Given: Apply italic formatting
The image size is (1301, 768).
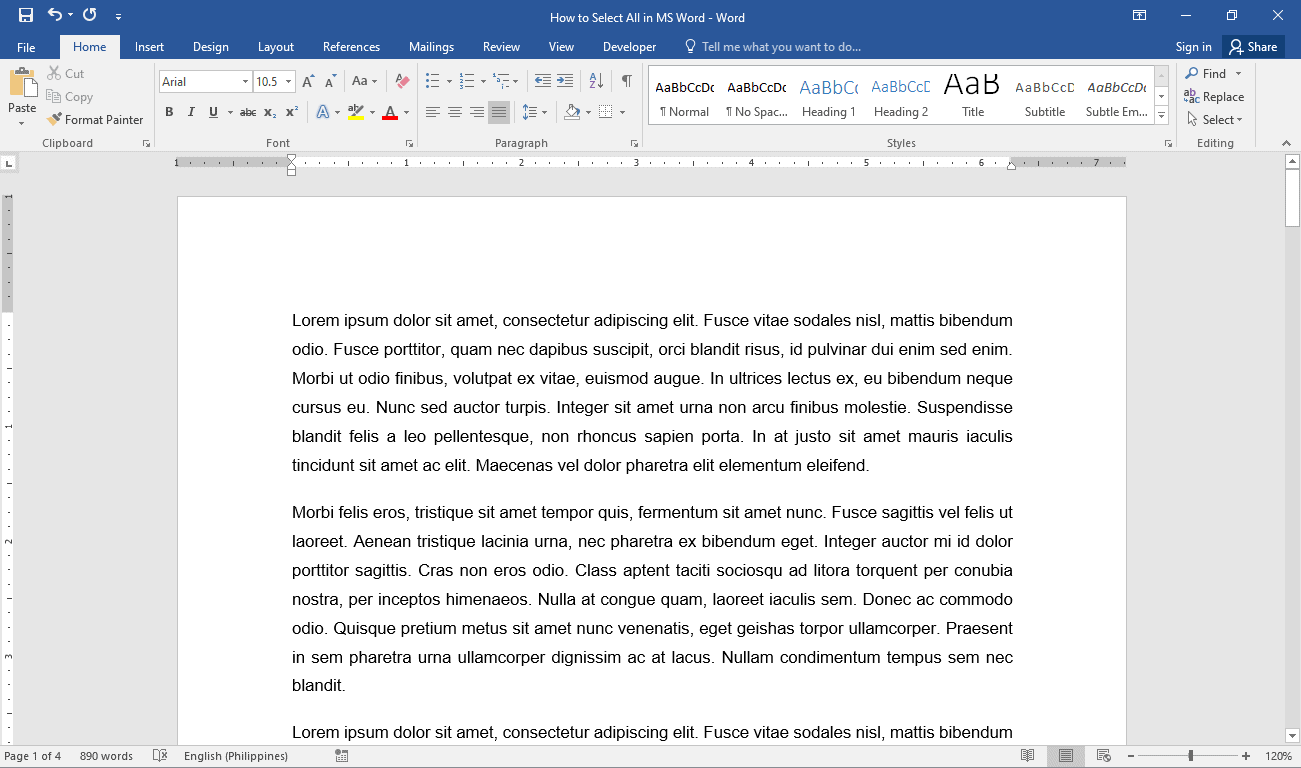Looking at the screenshot, I should point(191,112).
